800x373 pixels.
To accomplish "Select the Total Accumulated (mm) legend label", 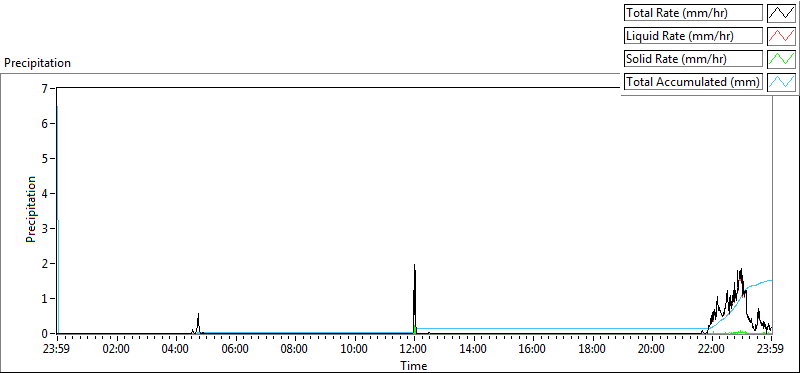I will click(693, 81).
